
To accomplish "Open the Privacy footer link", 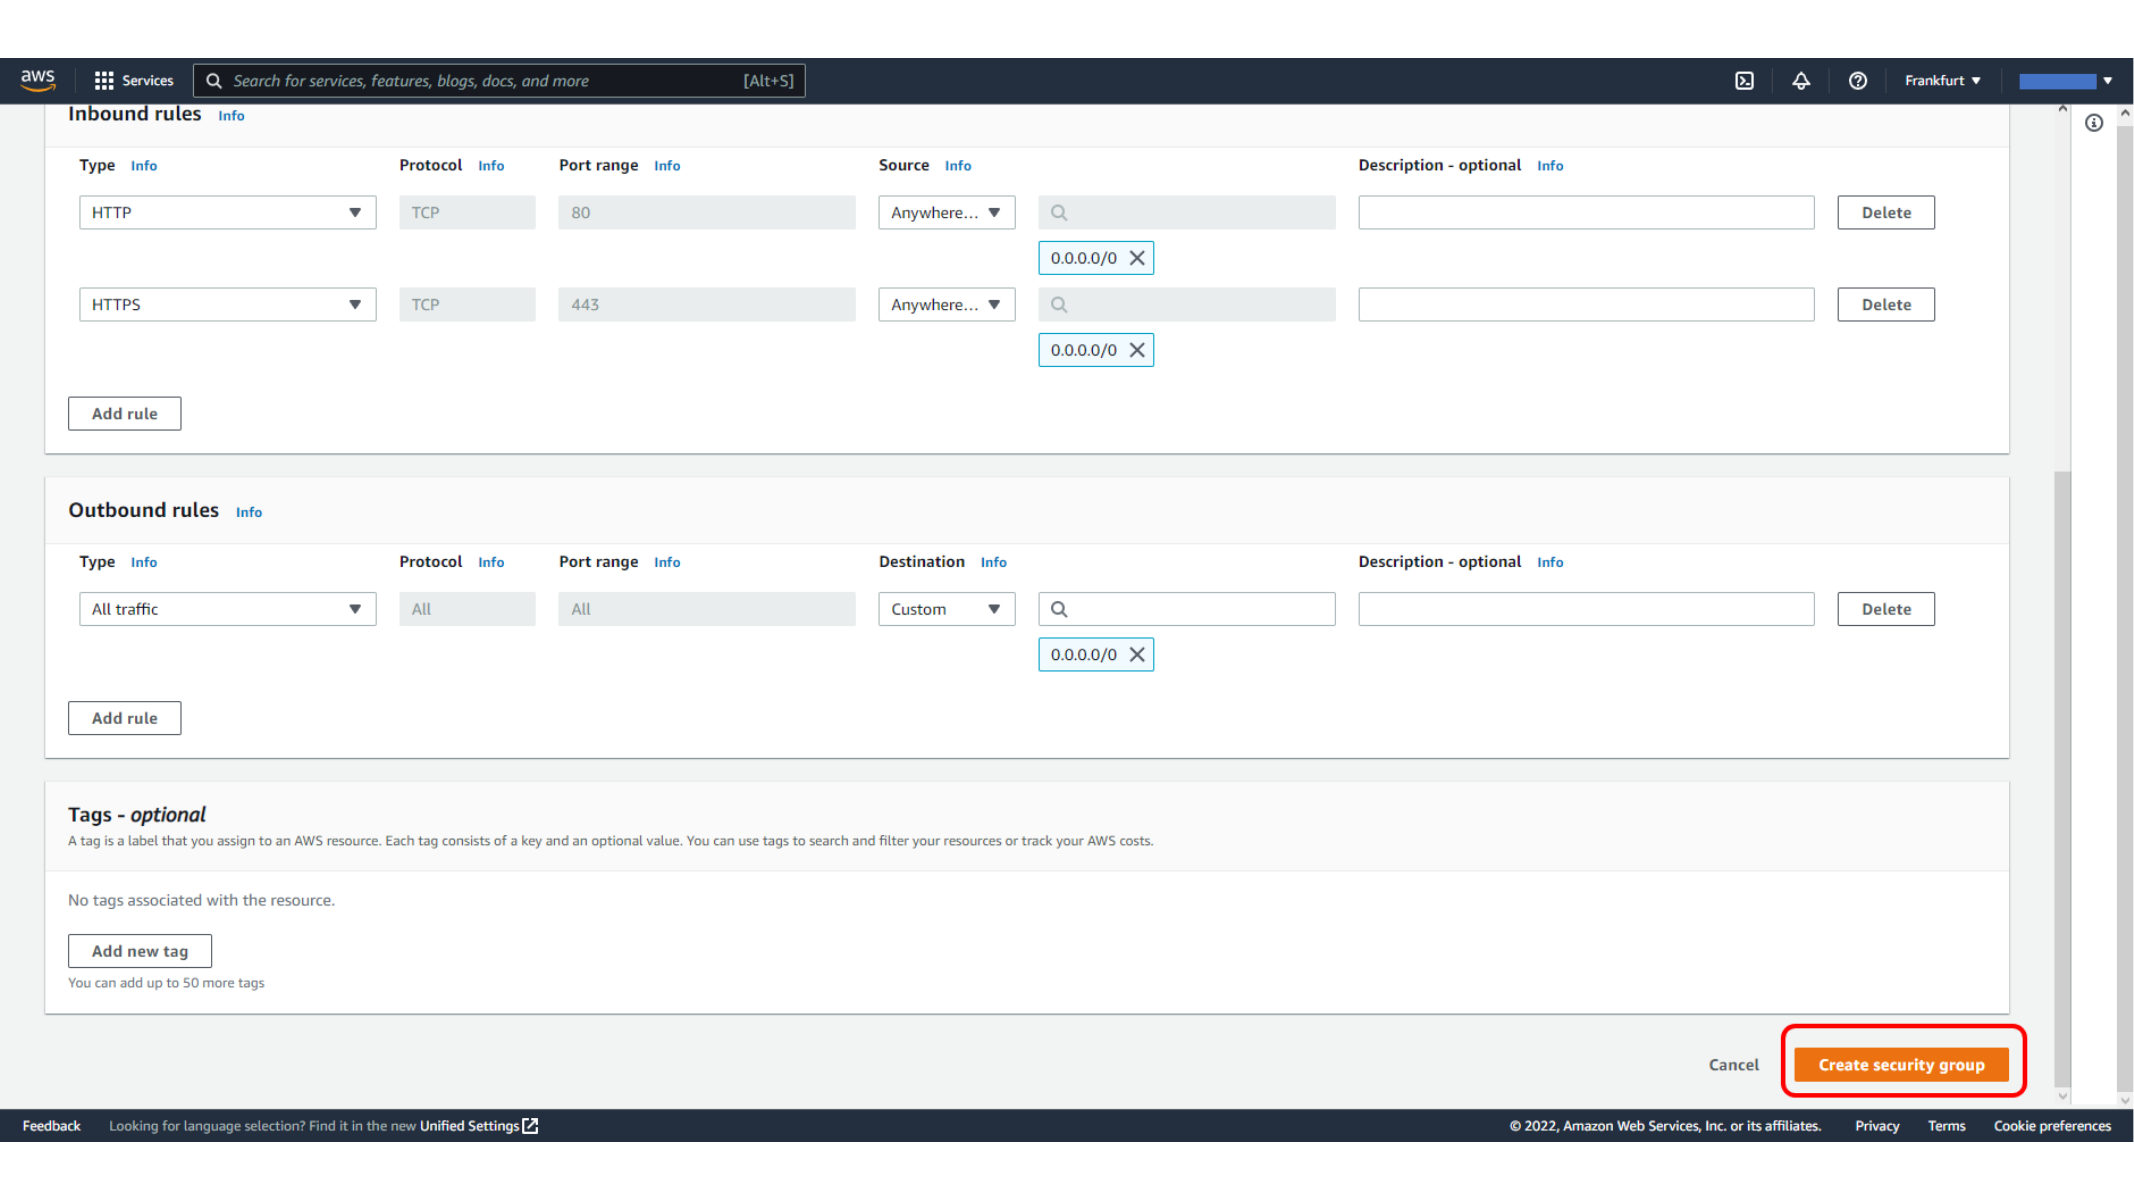I will (1877, 1126).
